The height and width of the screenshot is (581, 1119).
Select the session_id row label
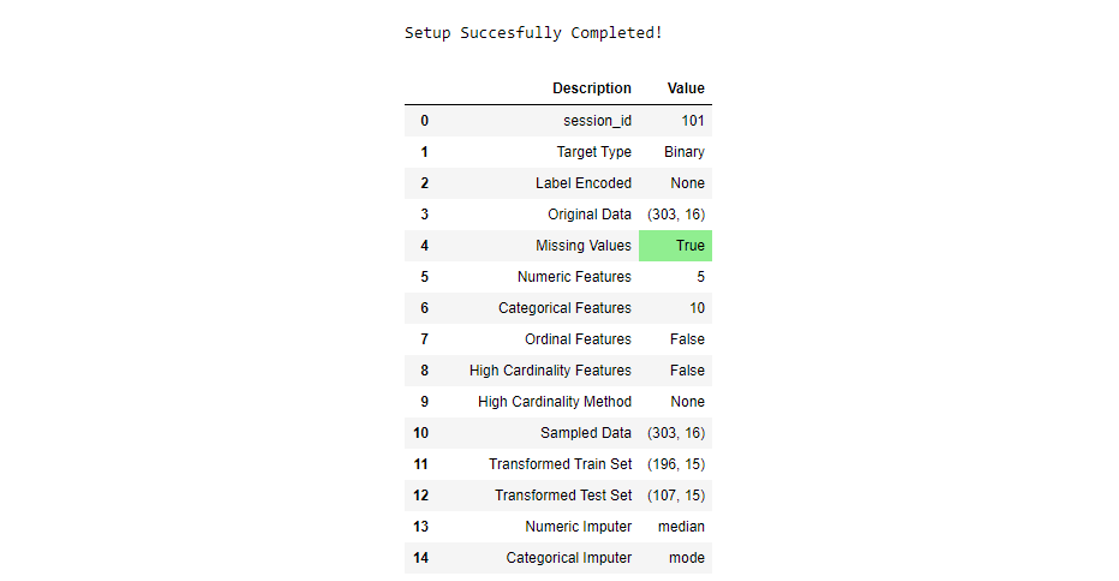click(x=597, y=121)
